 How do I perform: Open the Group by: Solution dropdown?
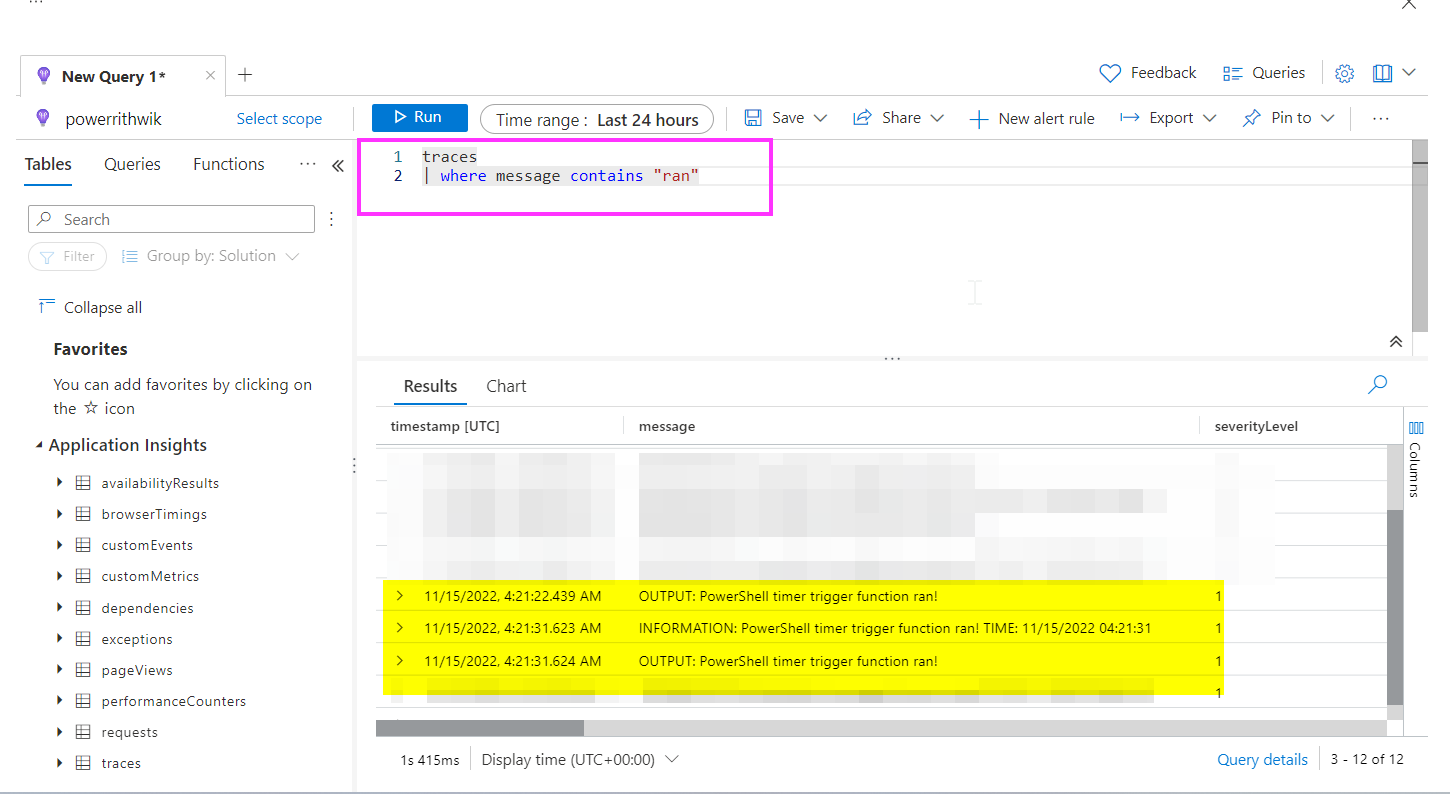(210, 256)
